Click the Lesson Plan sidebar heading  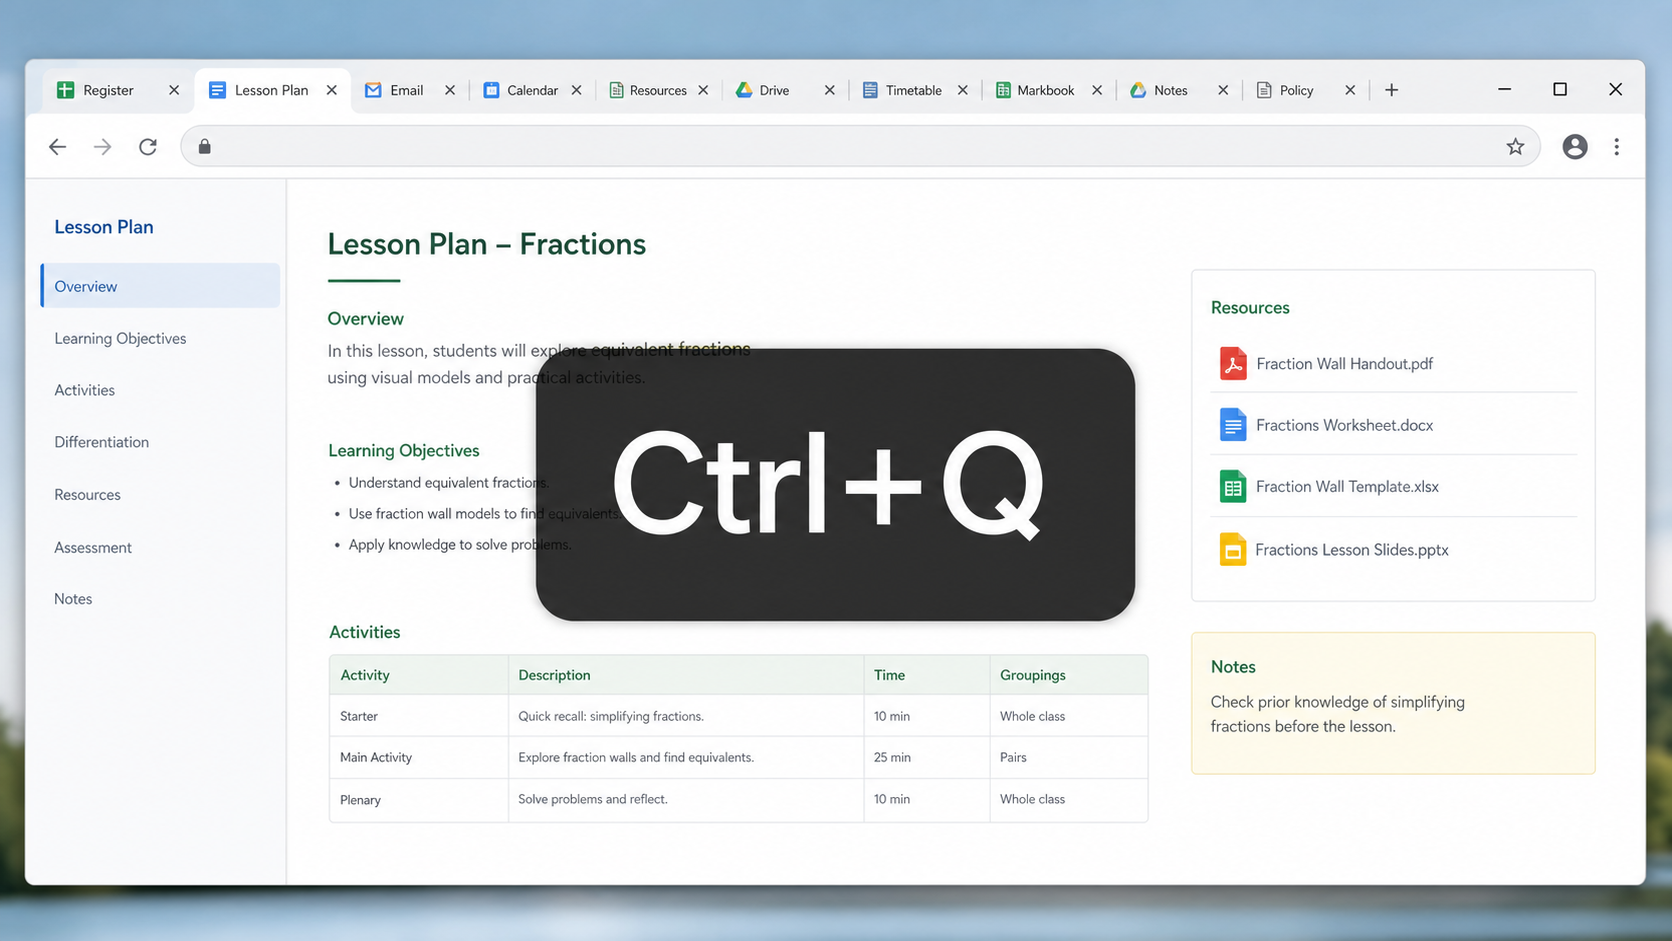point(104,227)
